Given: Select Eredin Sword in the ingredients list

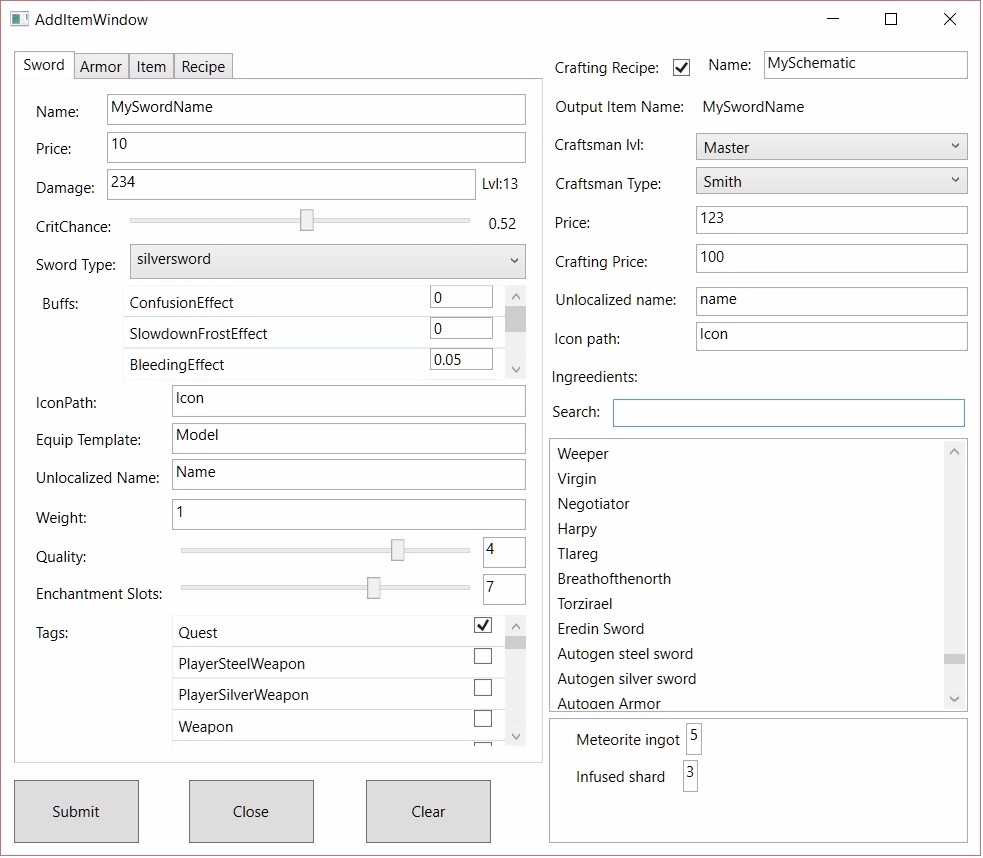Looking at the screenshot, I should pyautogui.click(x=748, y=629).
